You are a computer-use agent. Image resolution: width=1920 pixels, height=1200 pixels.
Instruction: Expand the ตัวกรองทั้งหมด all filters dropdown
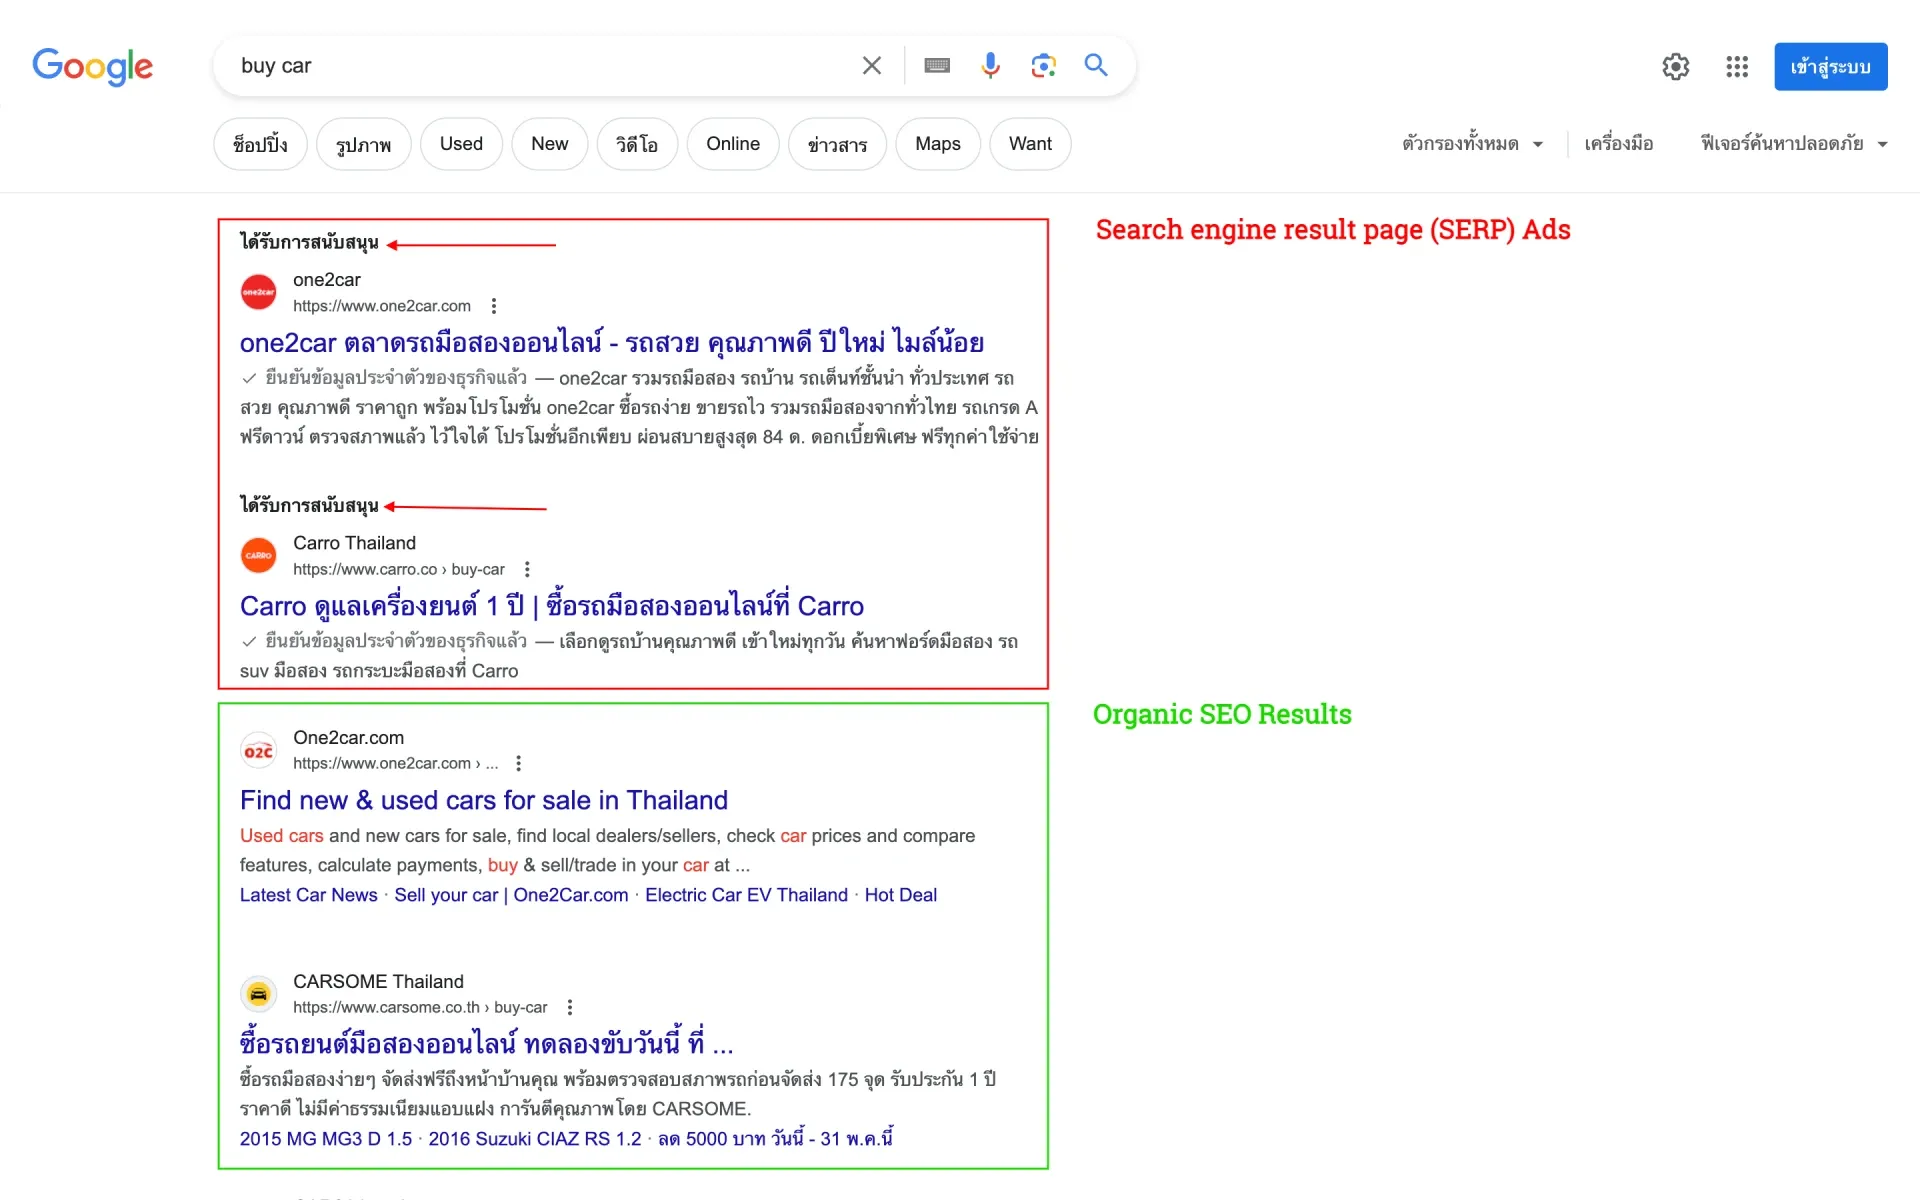(1472, 144)
